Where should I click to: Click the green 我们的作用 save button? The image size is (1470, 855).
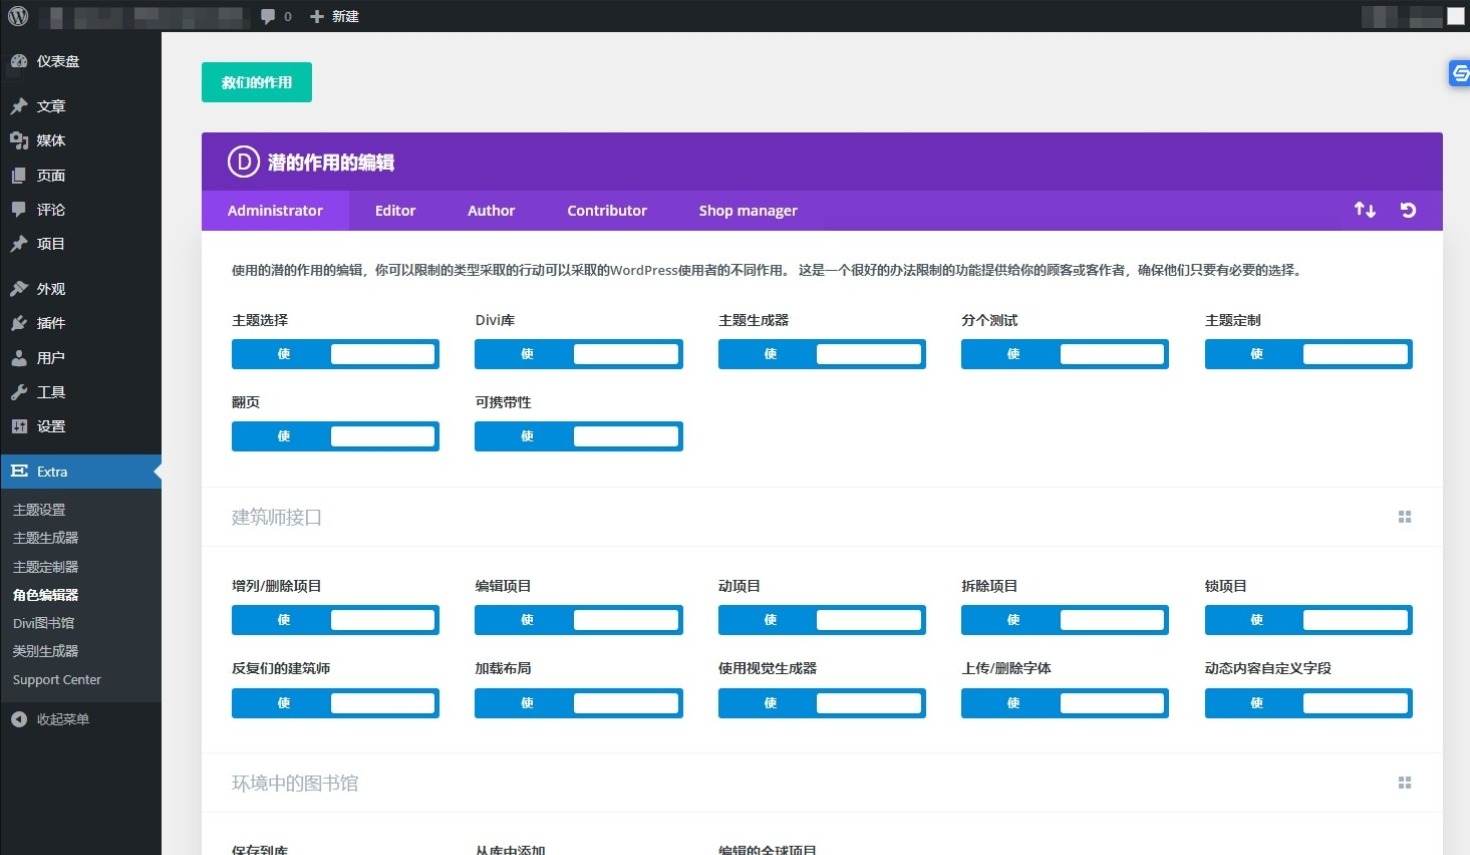click(257, 82)
